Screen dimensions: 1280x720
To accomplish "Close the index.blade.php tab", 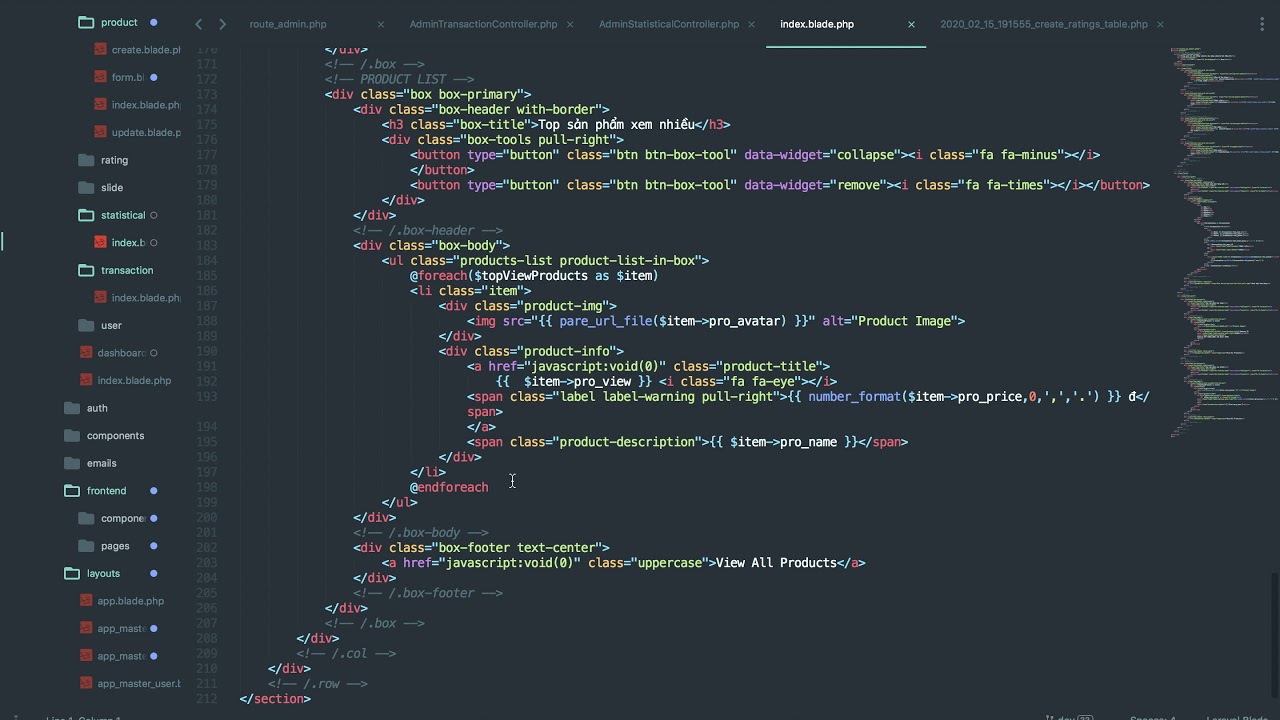I will coord(911,24).
